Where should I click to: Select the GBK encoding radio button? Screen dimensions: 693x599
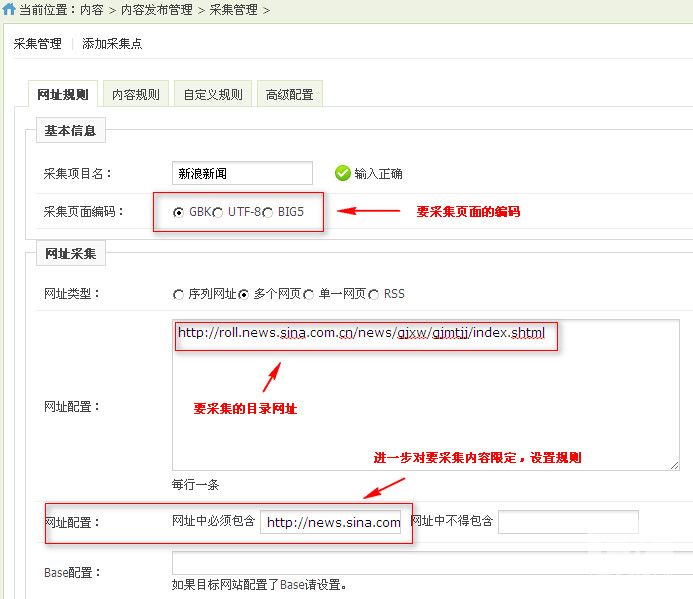point(179,213)
